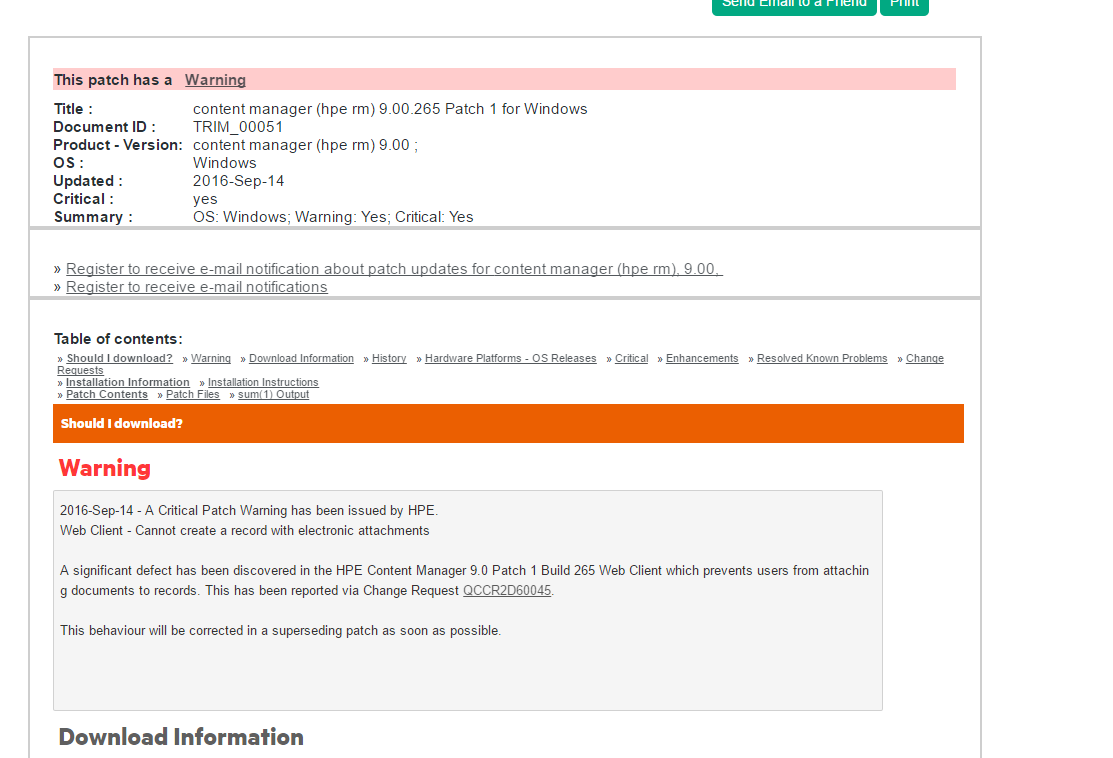The height and width of the screenshot is (758, 1113).
Task: Click the Updated date 2016-Sep-14
Action: [x=238, y=181]
